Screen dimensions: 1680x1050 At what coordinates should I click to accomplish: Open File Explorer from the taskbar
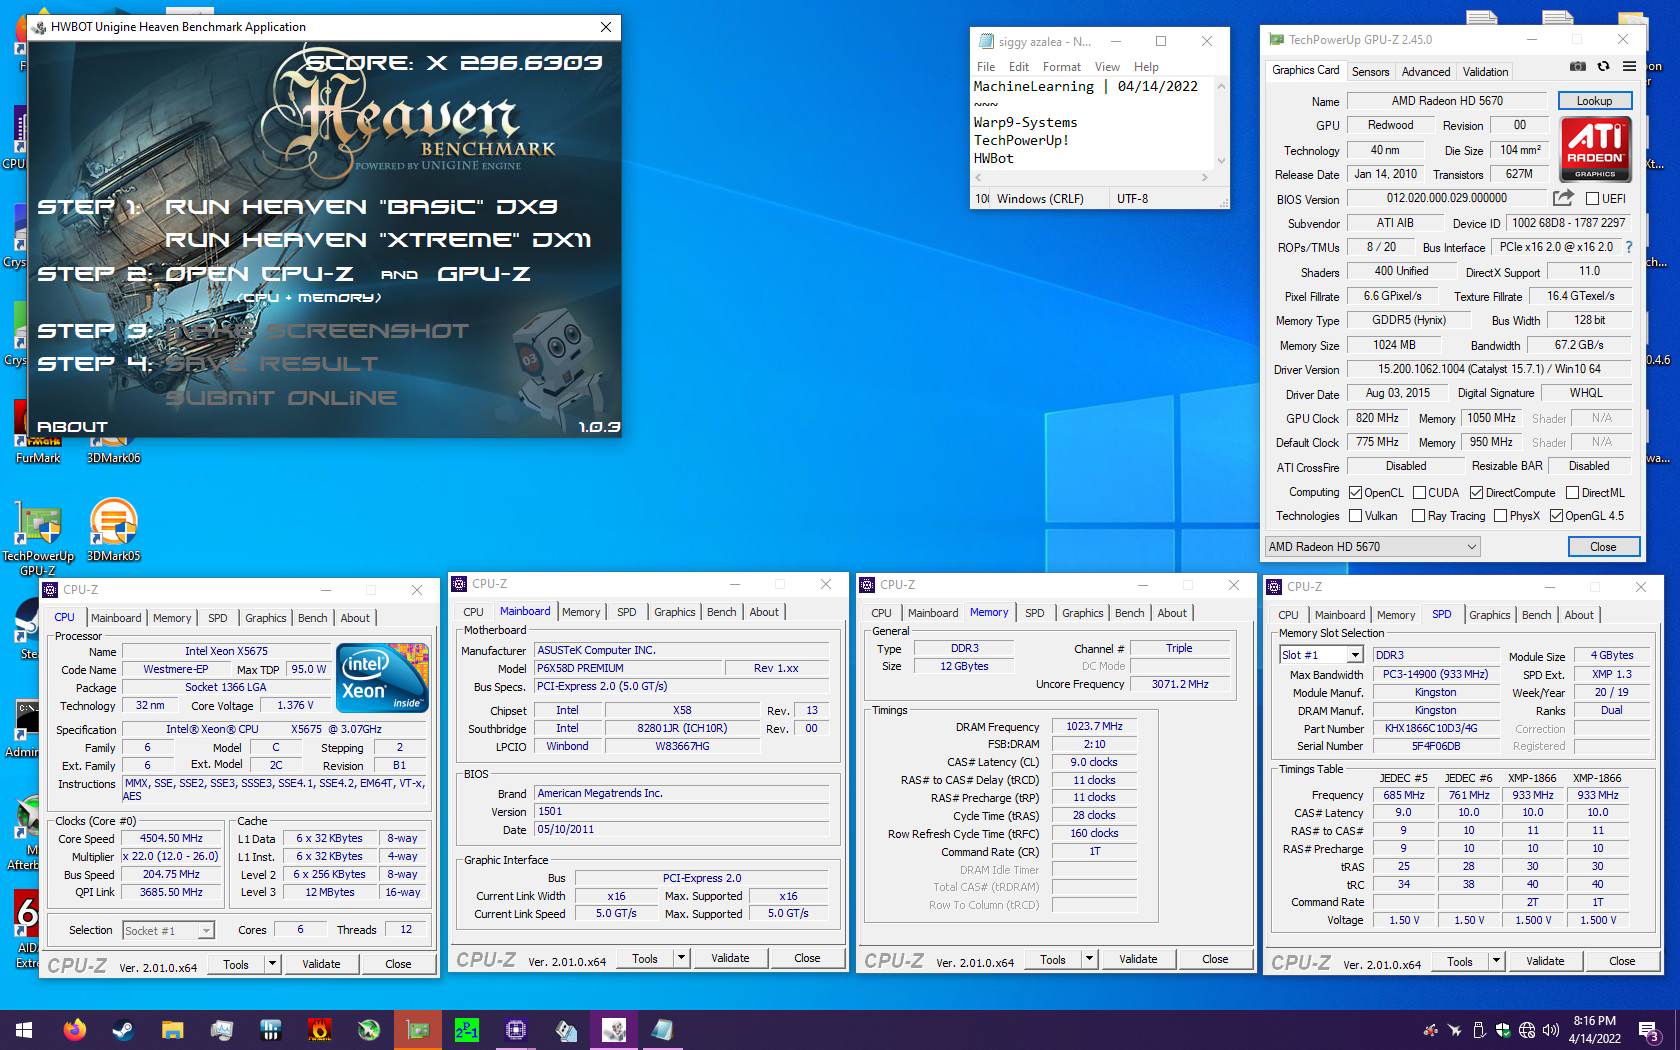pos(172,1029)
